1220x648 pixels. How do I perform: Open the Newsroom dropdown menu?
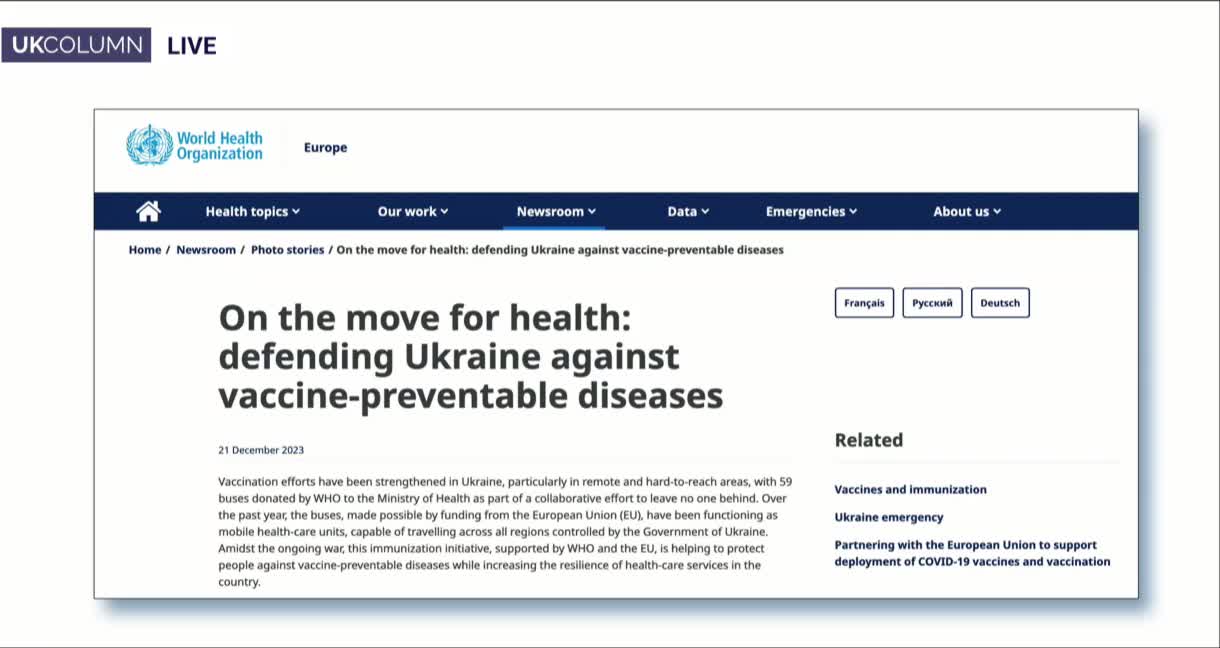[556, 211]
